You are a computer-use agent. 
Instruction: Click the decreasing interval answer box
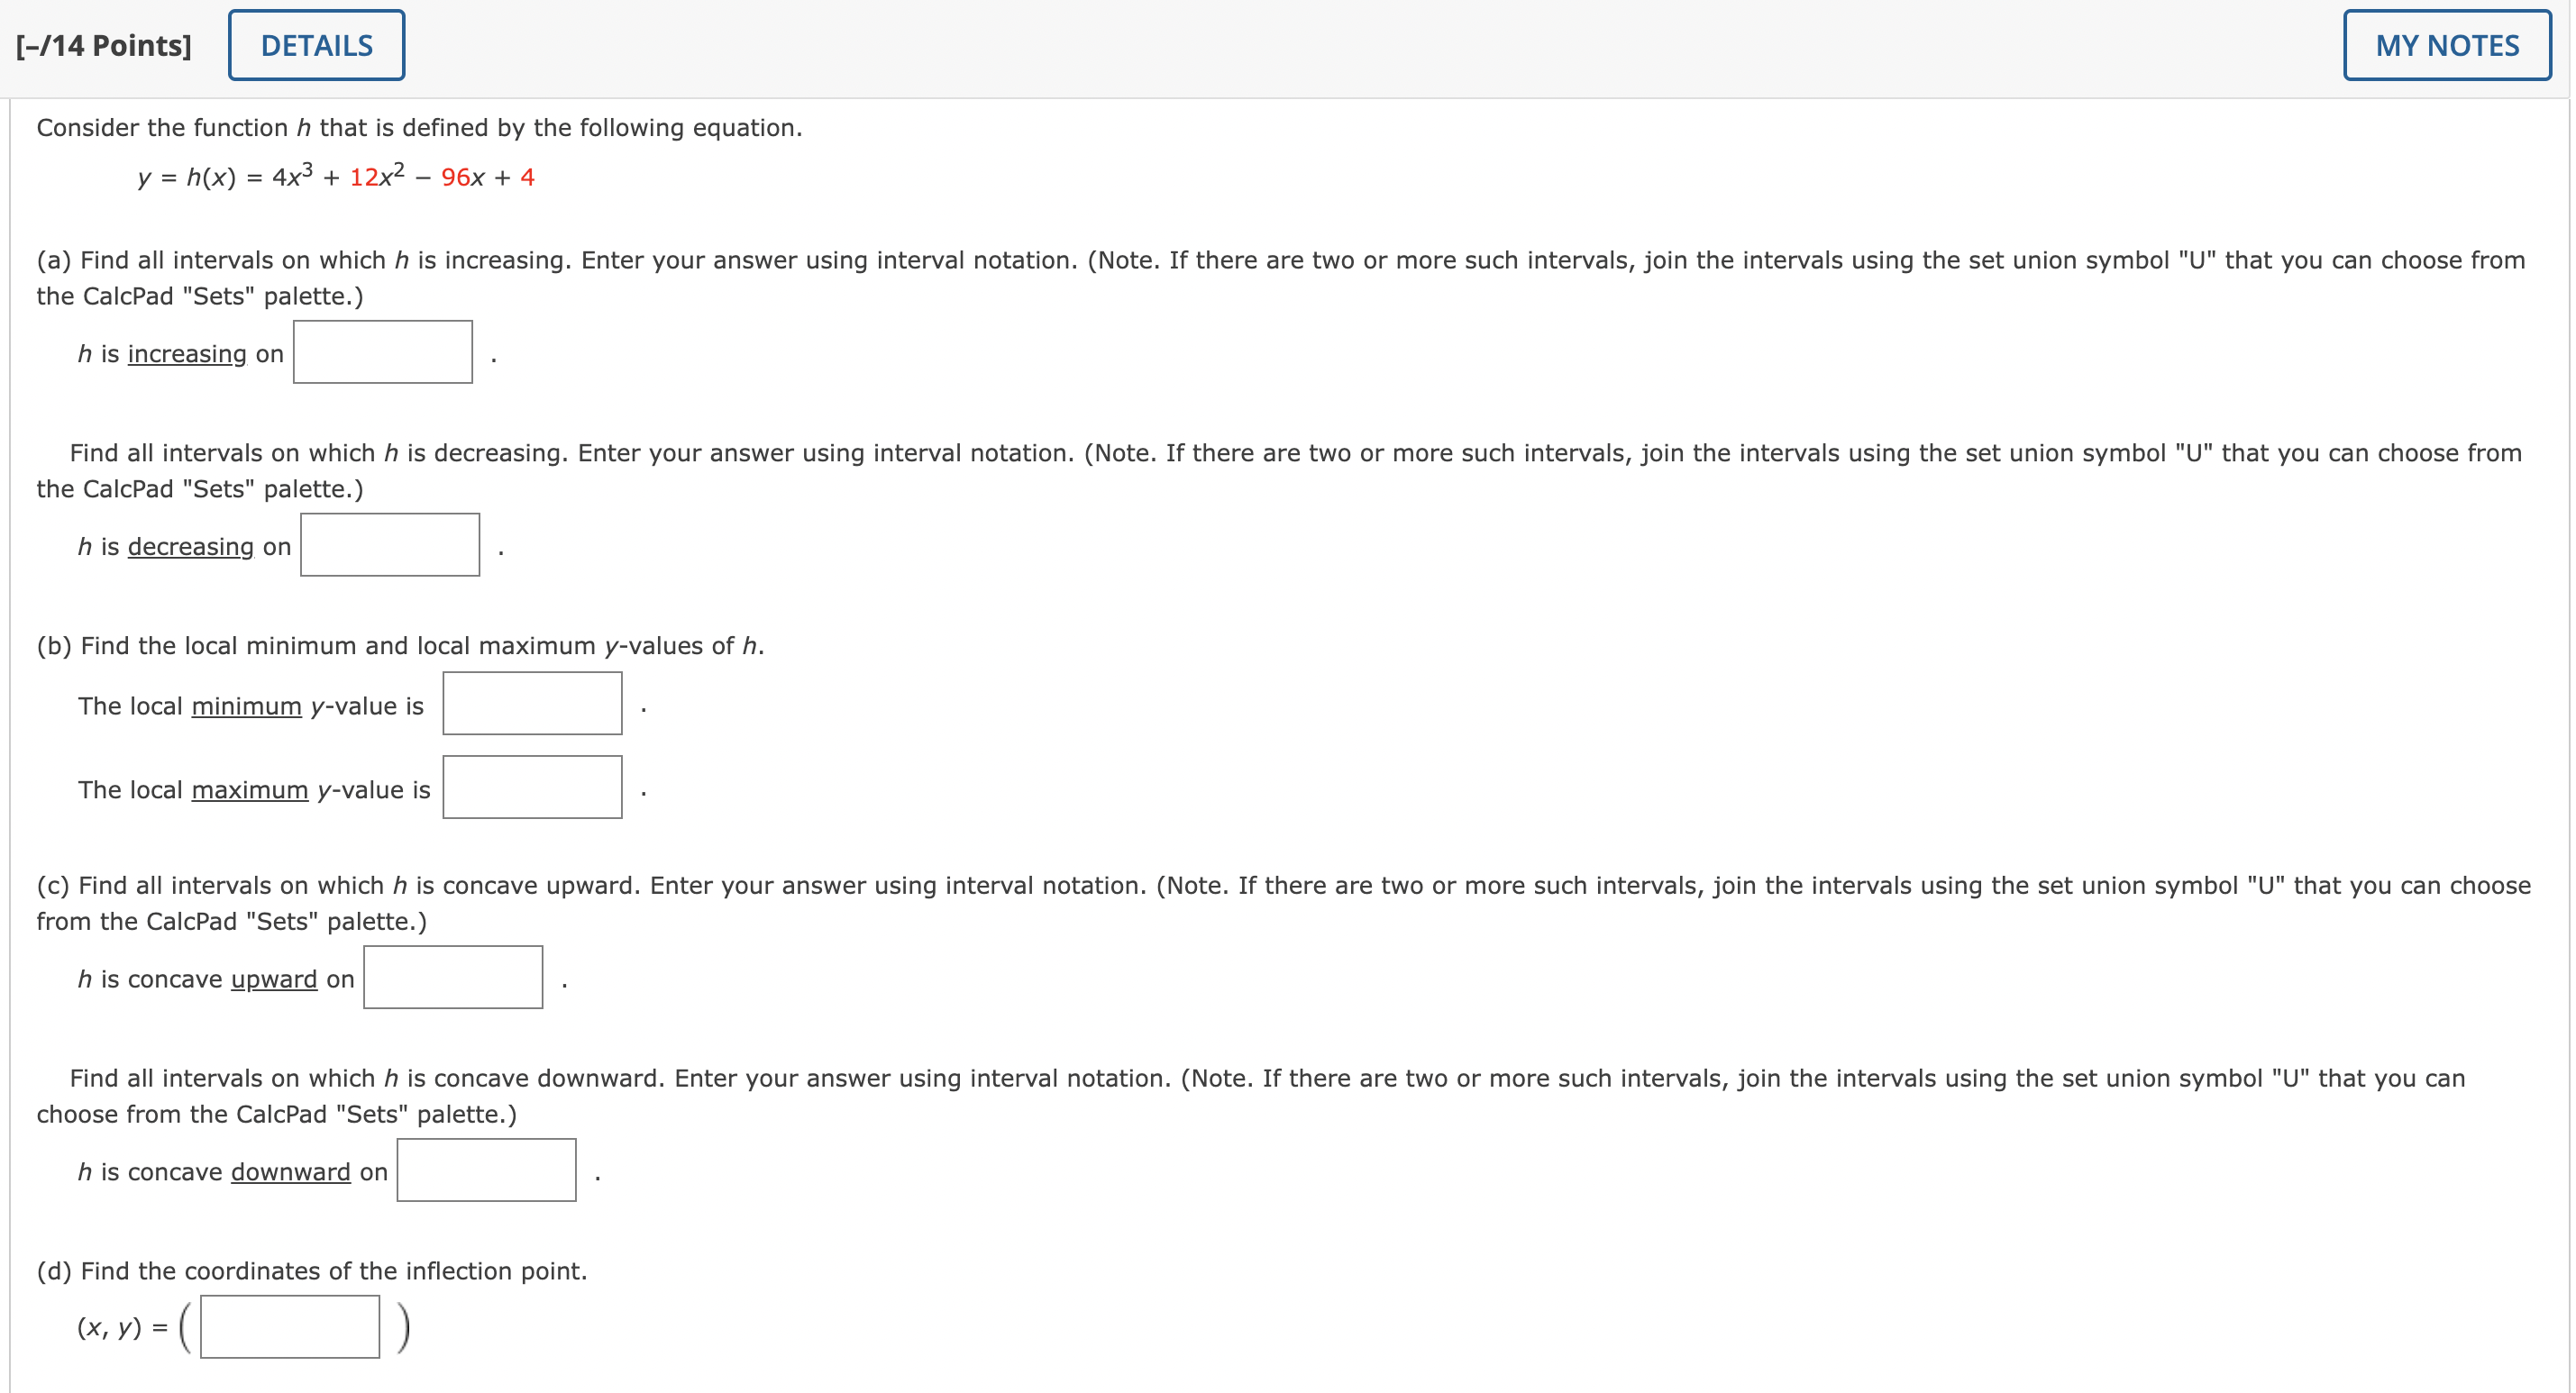pos(389,544)
